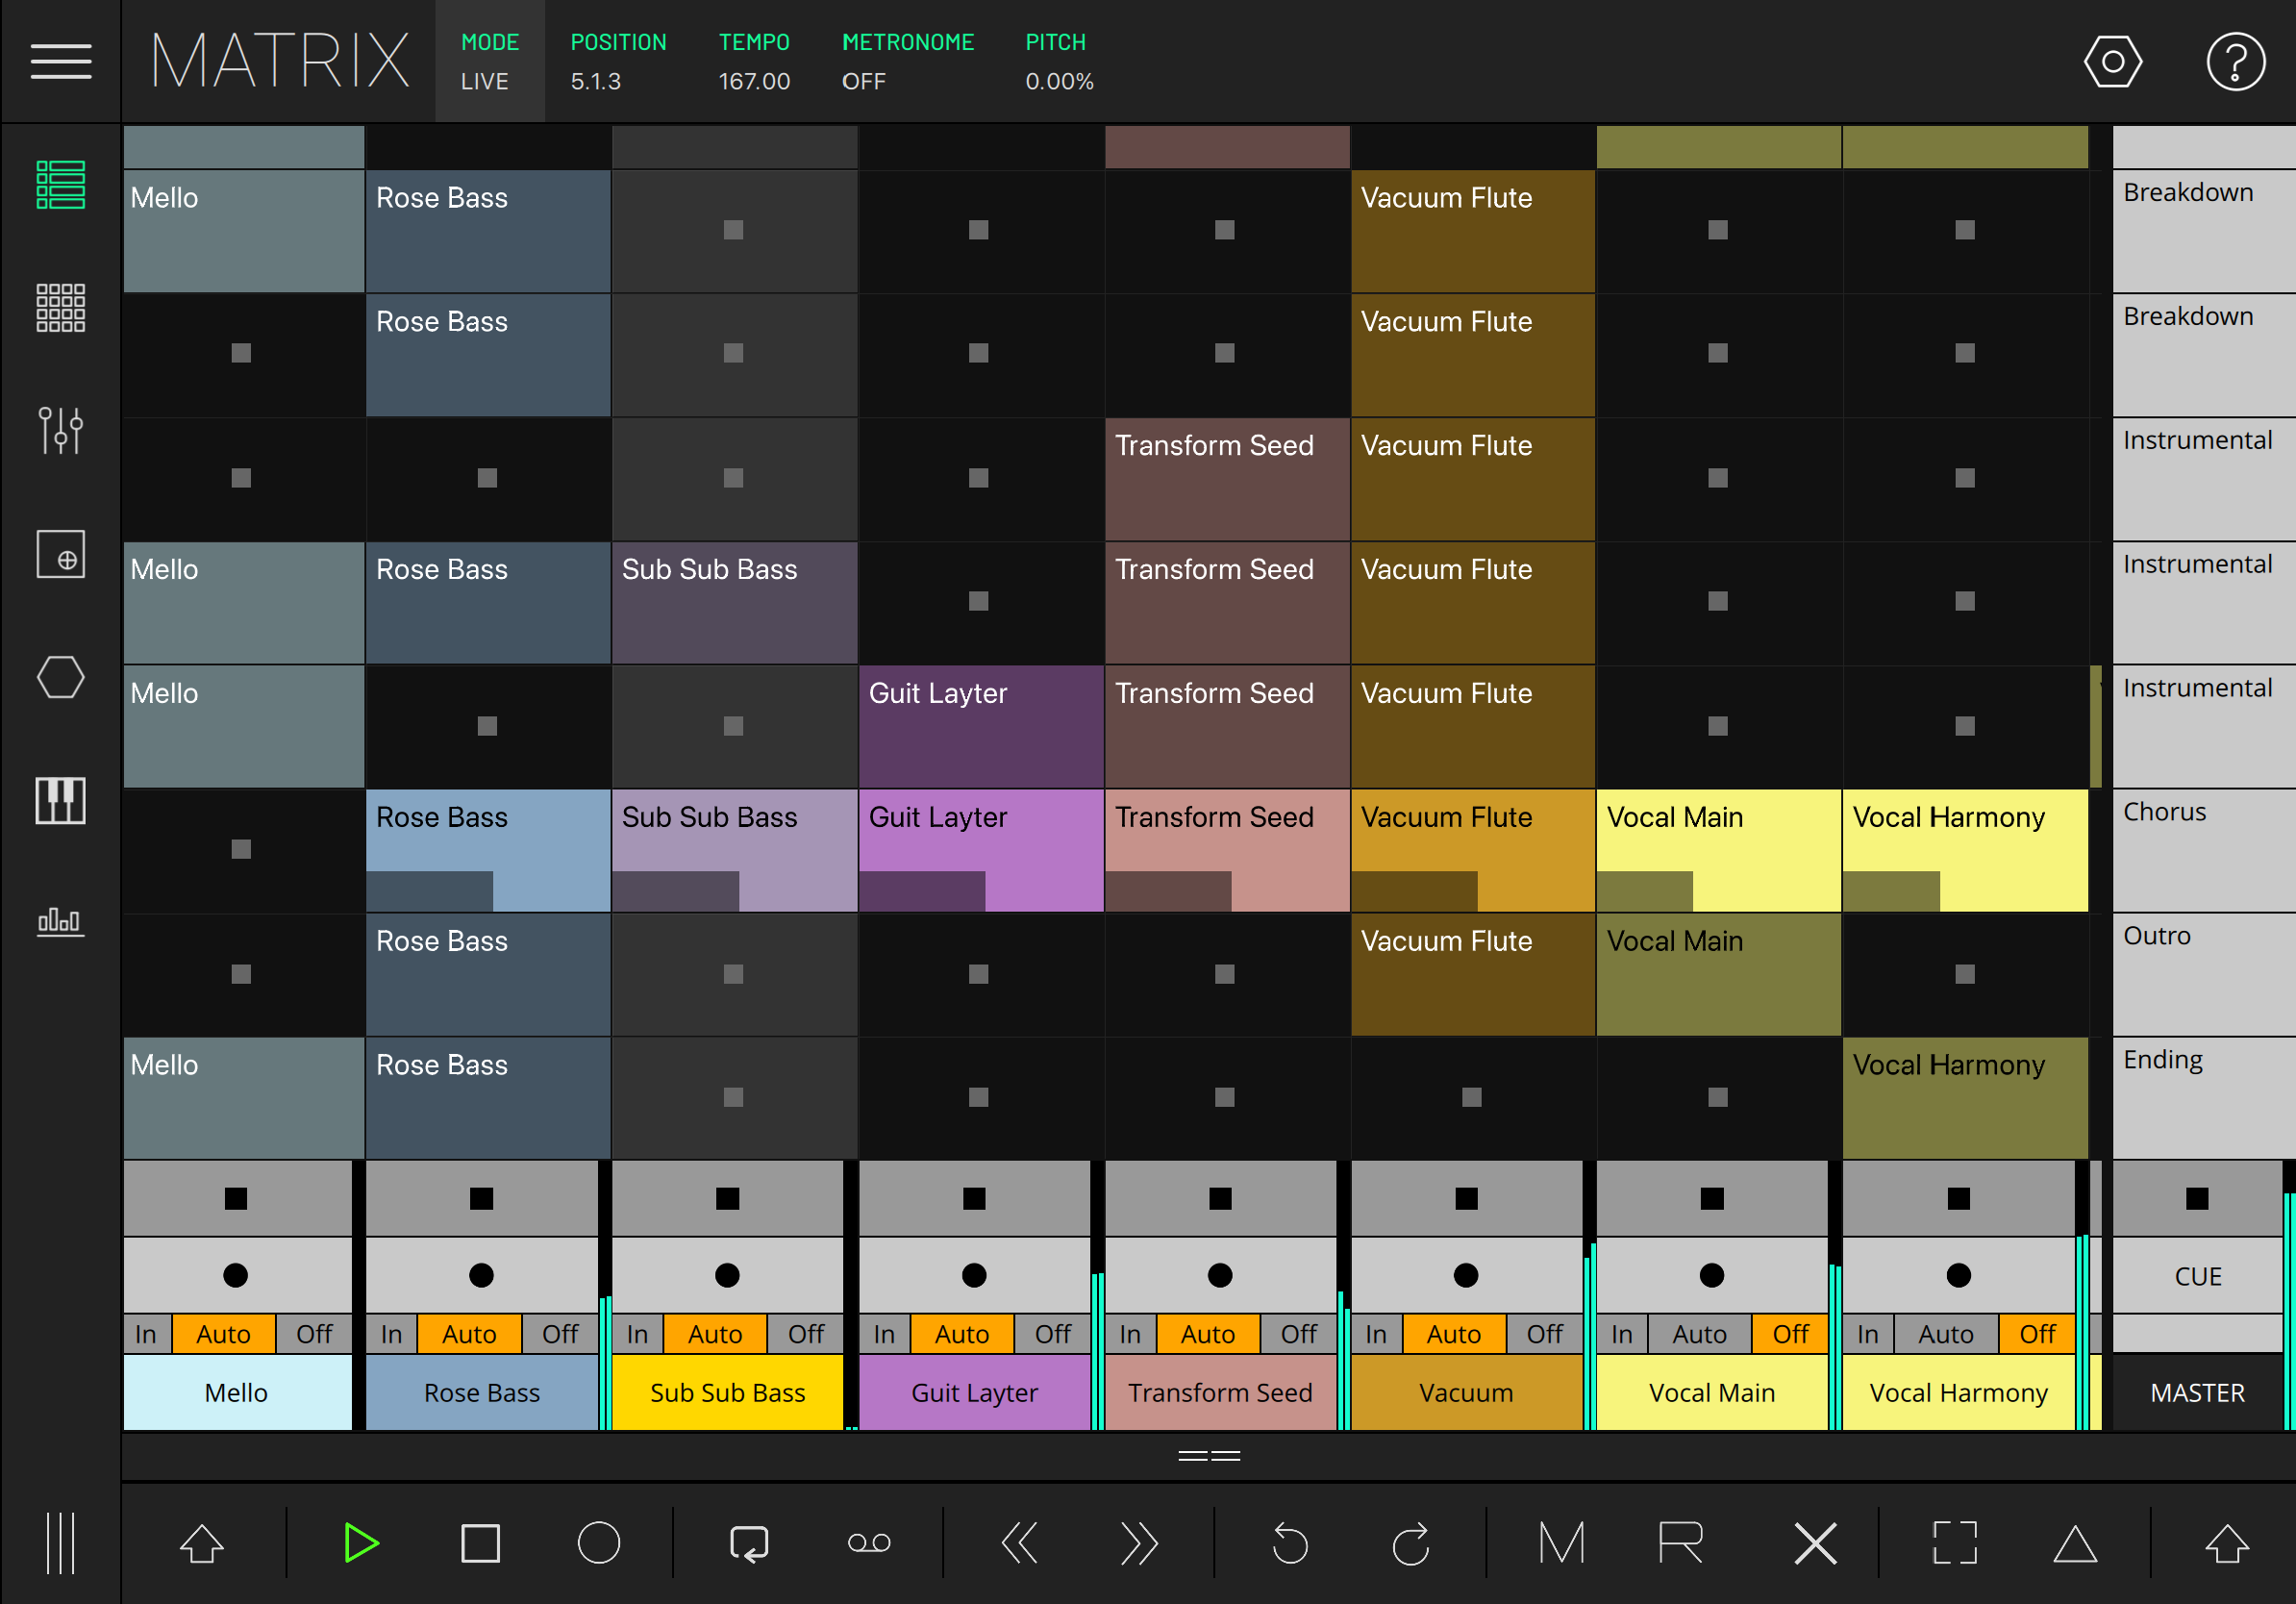Open hexagon settings icon top right

pyautogui.click(x=2112, y=61)
